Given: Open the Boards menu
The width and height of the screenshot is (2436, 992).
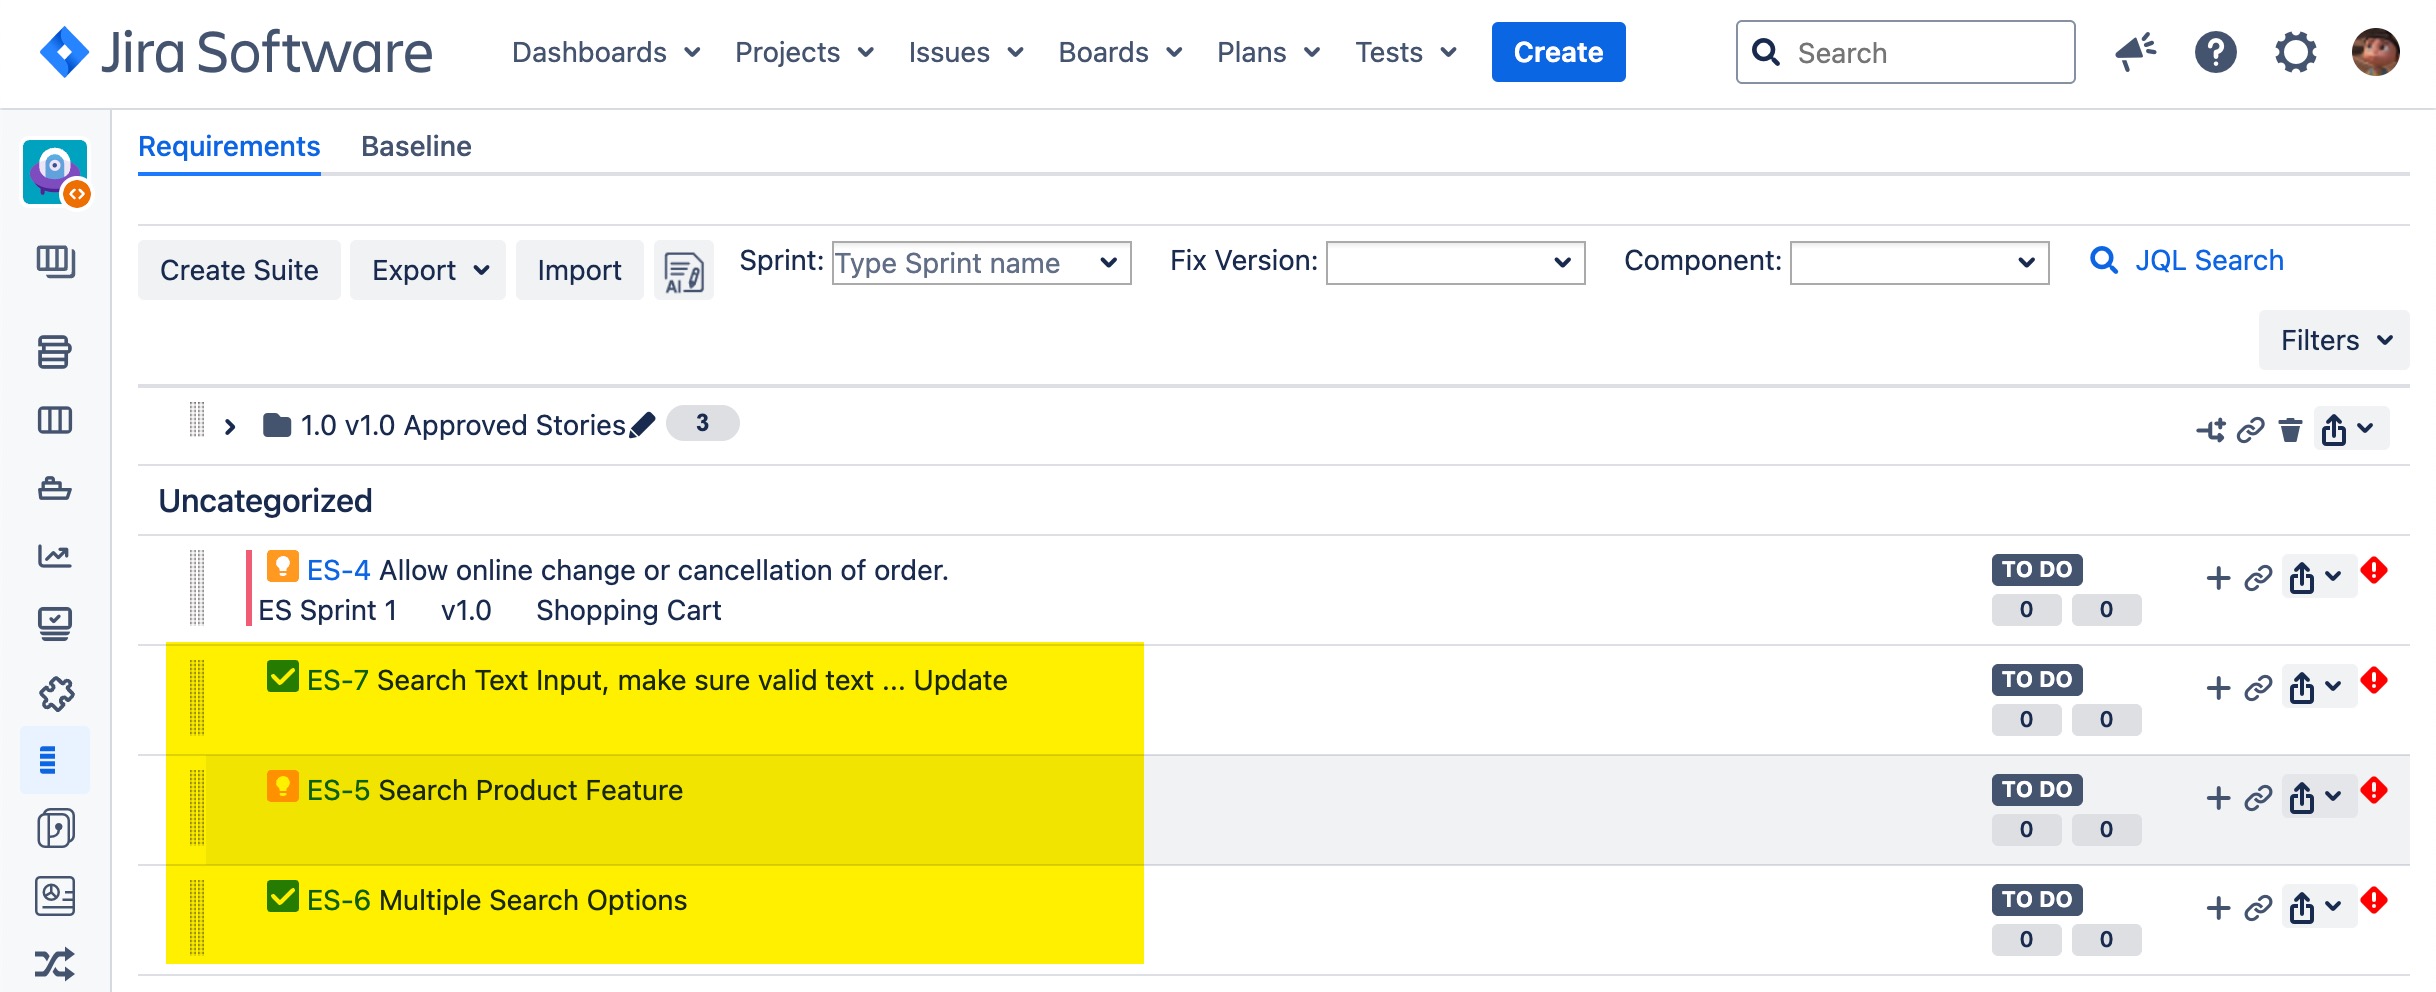Looking at the screenshot, I should coord(1120,52).
